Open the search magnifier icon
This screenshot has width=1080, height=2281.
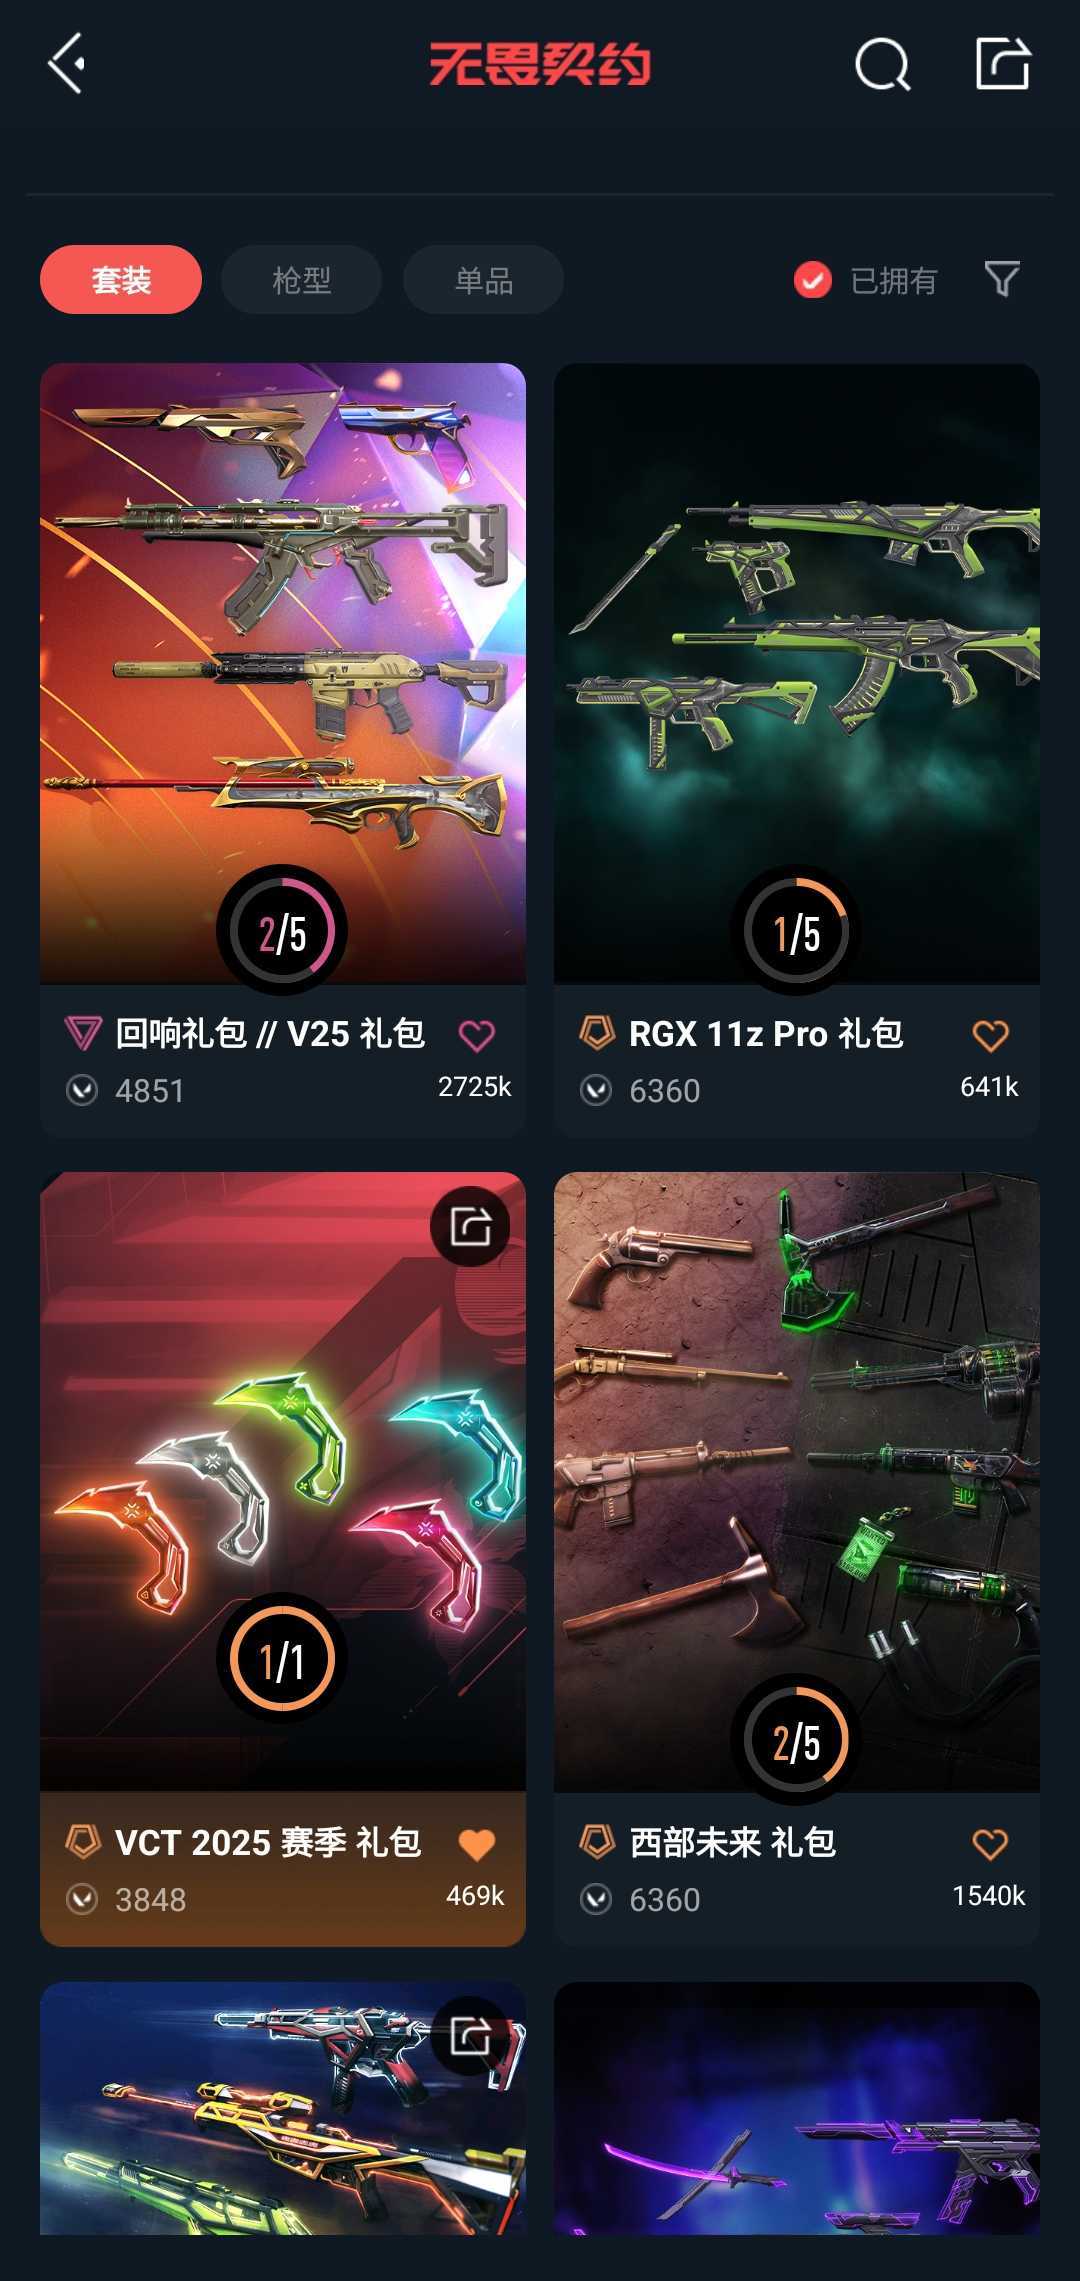coord(883,65)
